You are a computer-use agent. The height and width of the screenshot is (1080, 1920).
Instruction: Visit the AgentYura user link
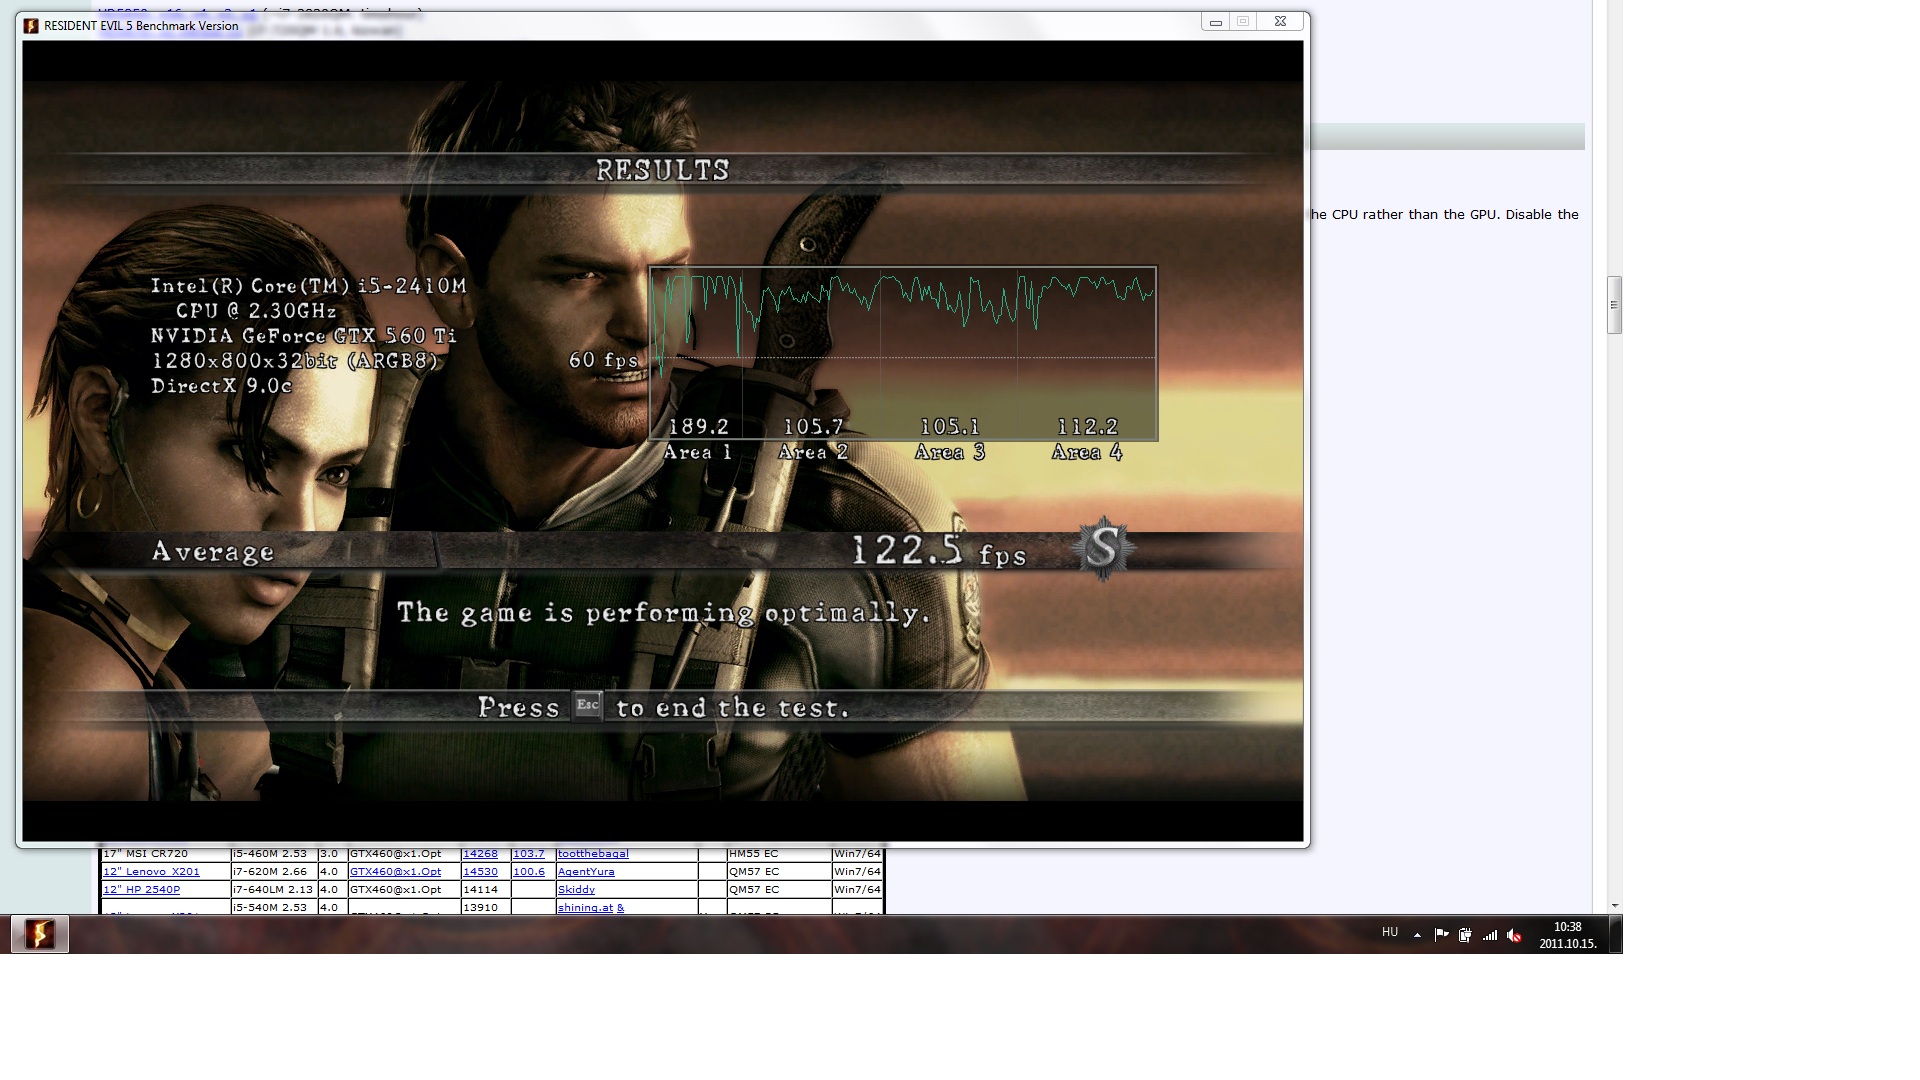tap(586, 872)
